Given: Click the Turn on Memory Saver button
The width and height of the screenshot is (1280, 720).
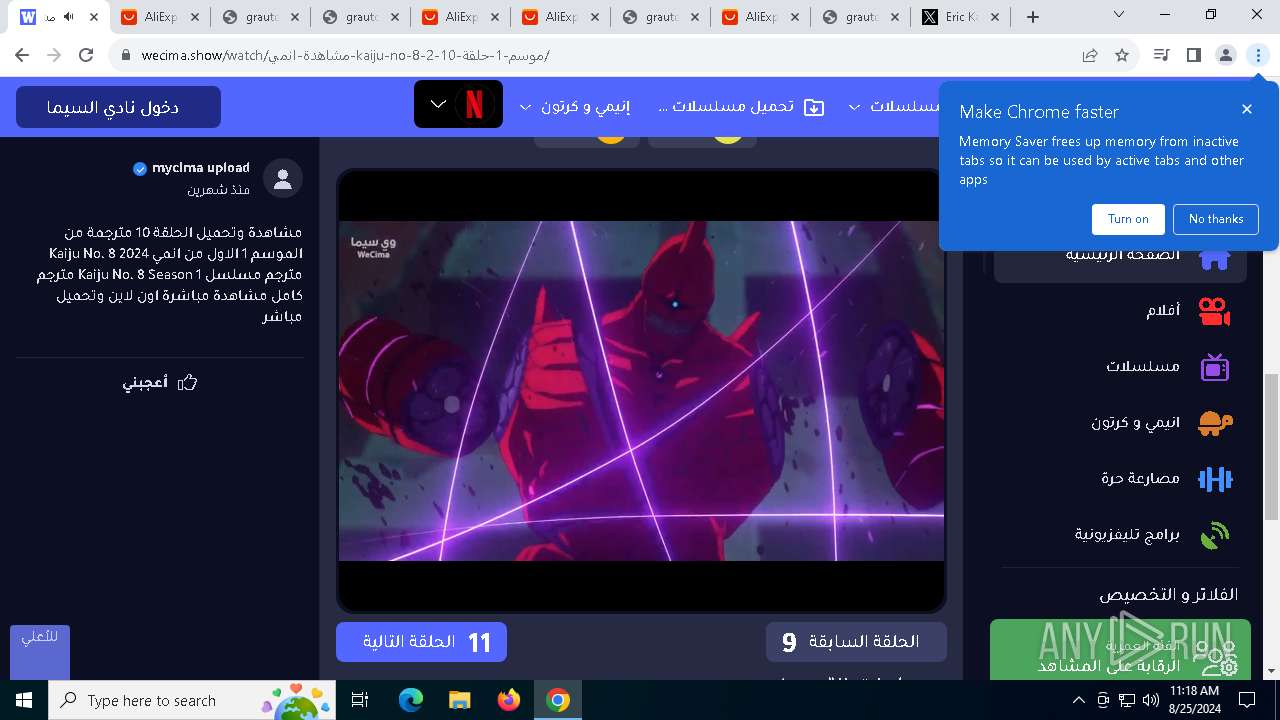Looking at the screenshot, I should click(1128, 219).
